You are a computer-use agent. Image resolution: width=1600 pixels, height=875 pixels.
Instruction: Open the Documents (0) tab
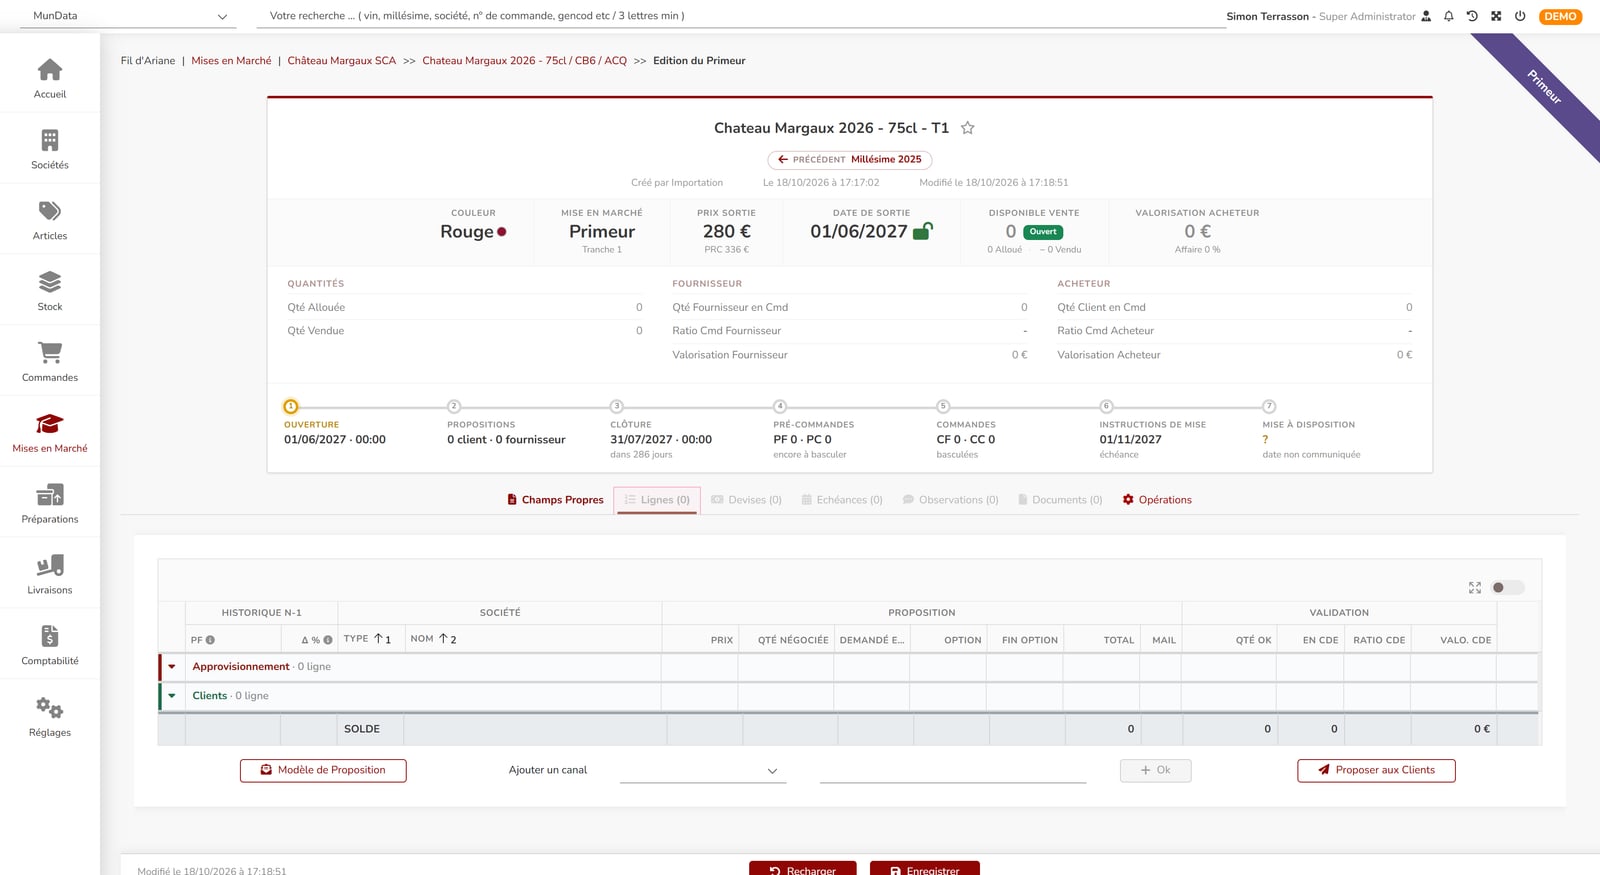1060,500
